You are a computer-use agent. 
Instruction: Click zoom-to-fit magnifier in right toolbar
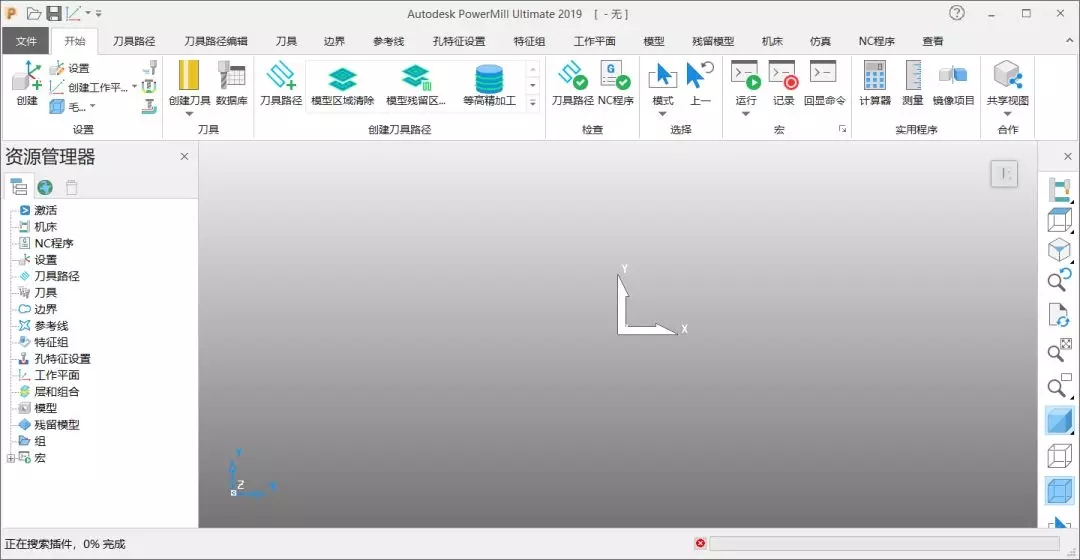(x=1059, y=349)
